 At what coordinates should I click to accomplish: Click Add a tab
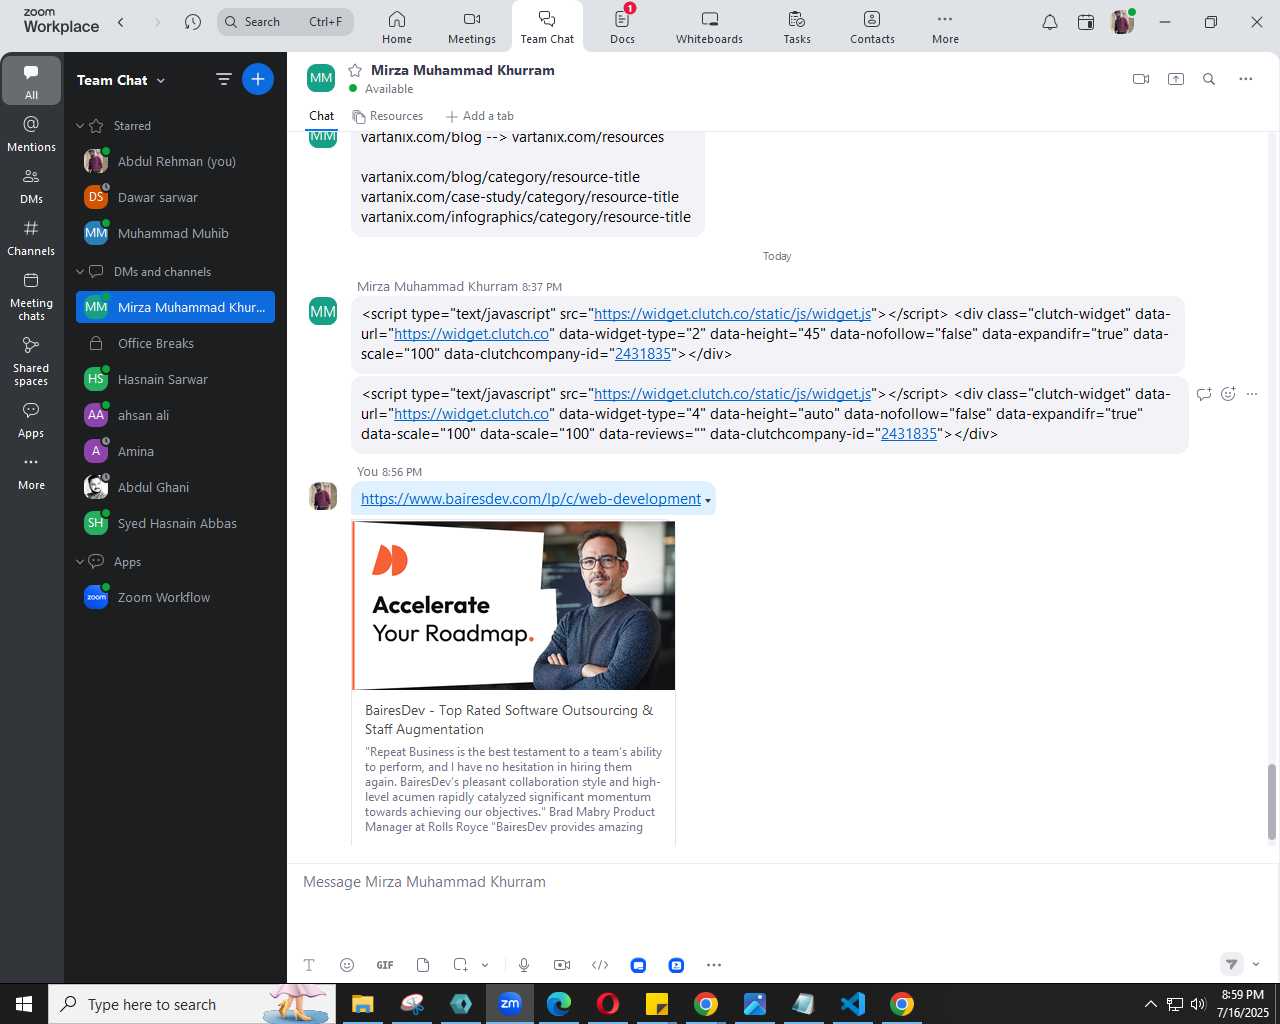pyautogui.click(x=480, y=116)
